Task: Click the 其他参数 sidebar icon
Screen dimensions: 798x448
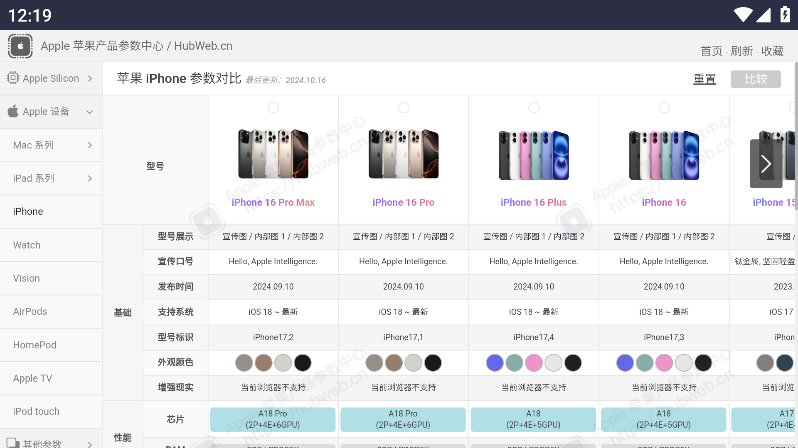Action: coord(13,443)
